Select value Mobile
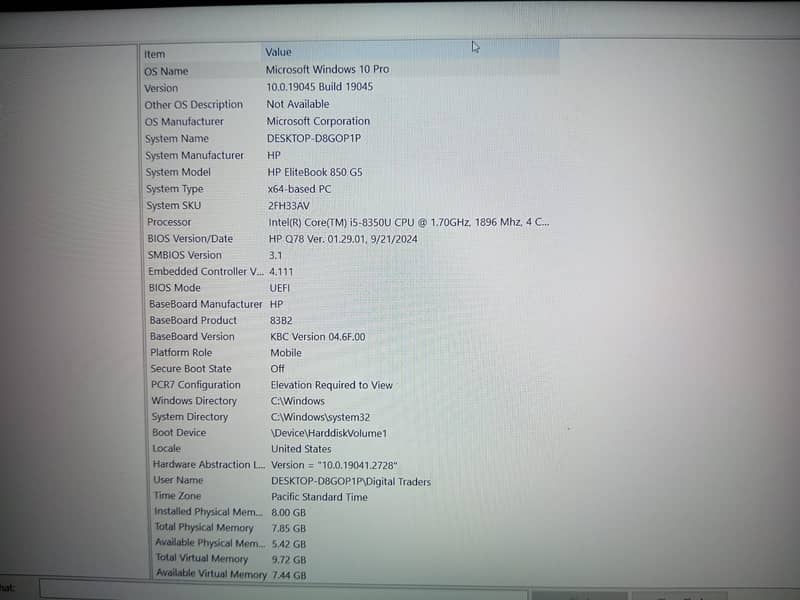800x600 pixels. [x=286, y=353]
